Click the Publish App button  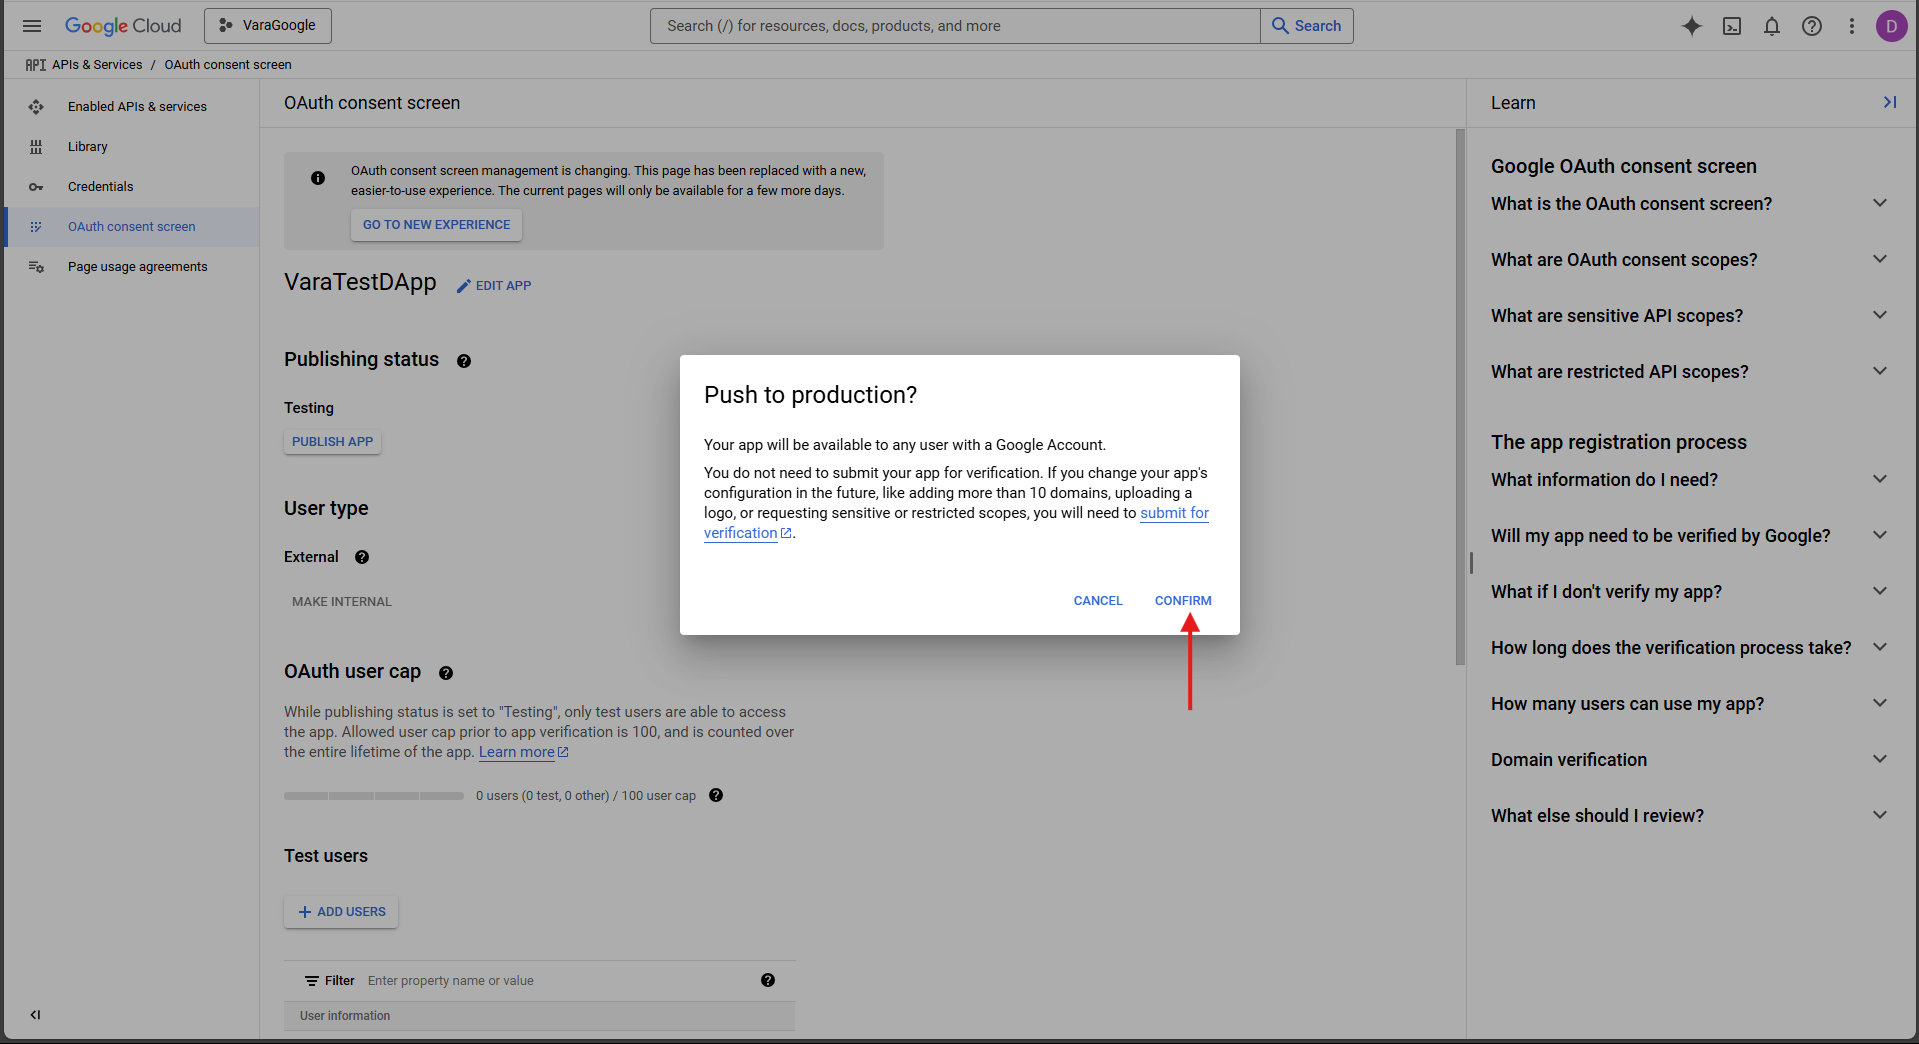tap(332, 442)
